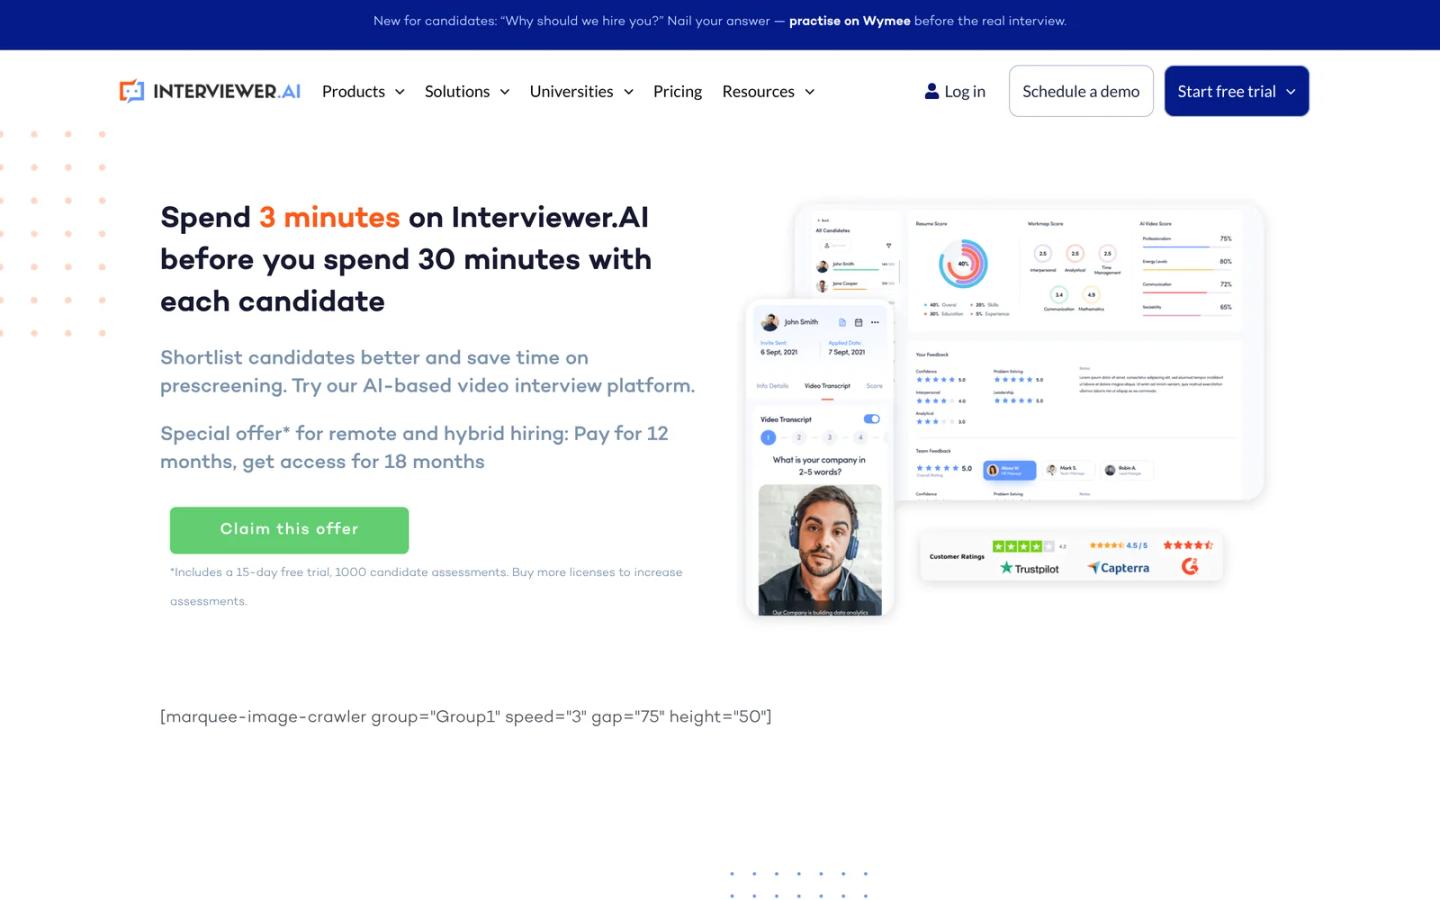Open the Pricing page

677,91
